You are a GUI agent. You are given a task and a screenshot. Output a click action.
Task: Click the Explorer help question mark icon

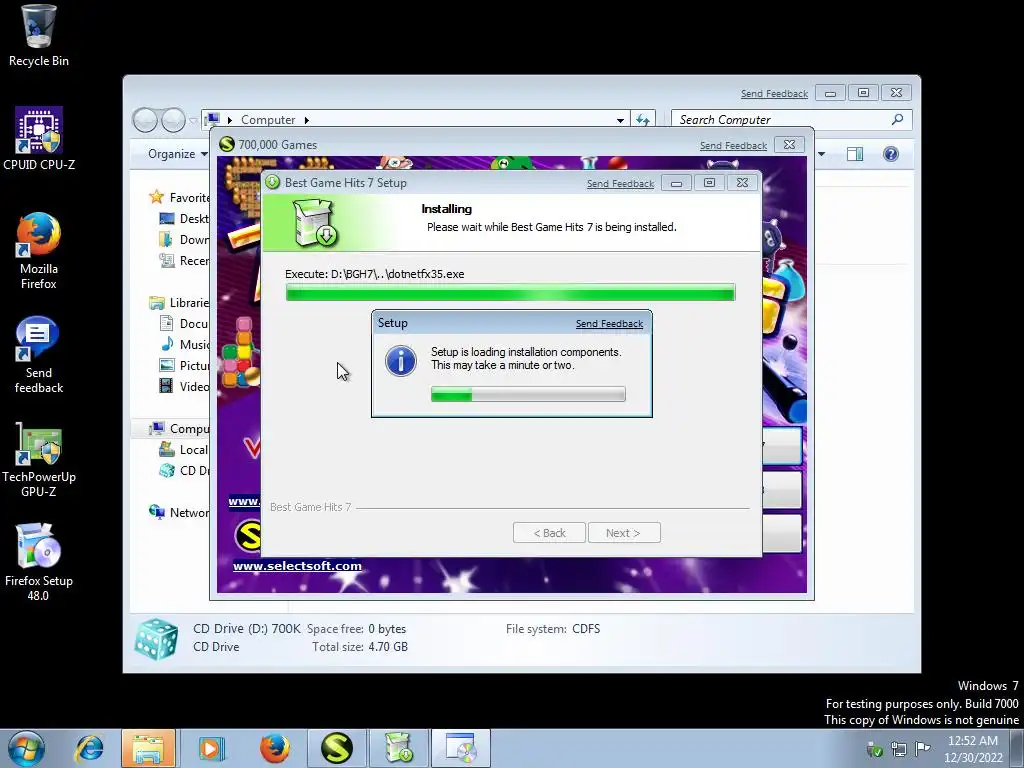pyautogui.click(x=891, y=154)
